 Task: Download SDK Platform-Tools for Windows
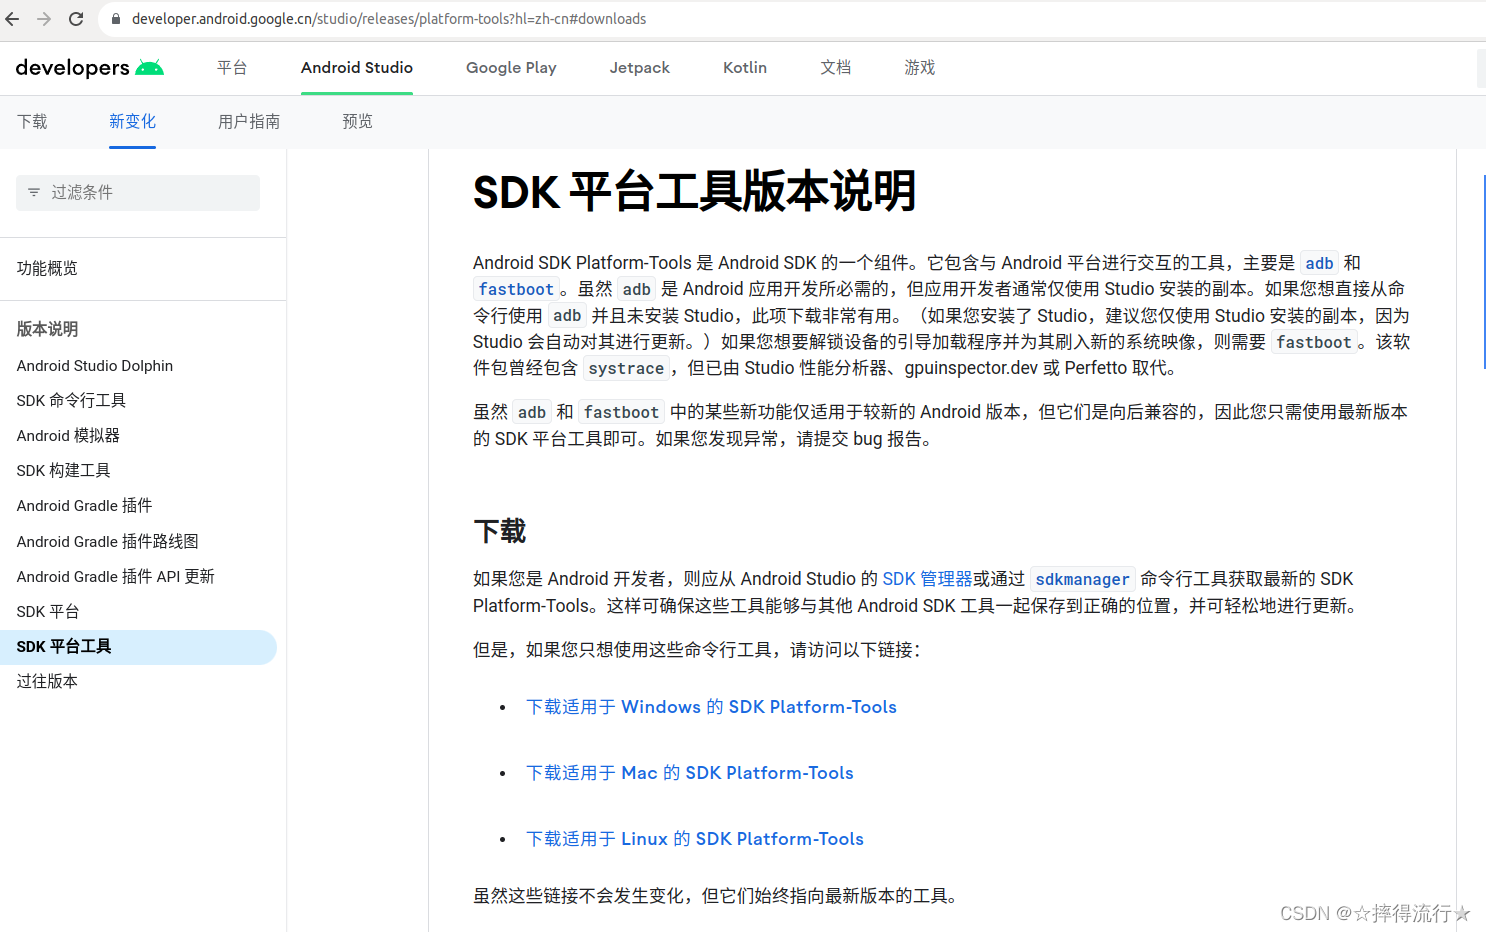click(x=711, y=708)
